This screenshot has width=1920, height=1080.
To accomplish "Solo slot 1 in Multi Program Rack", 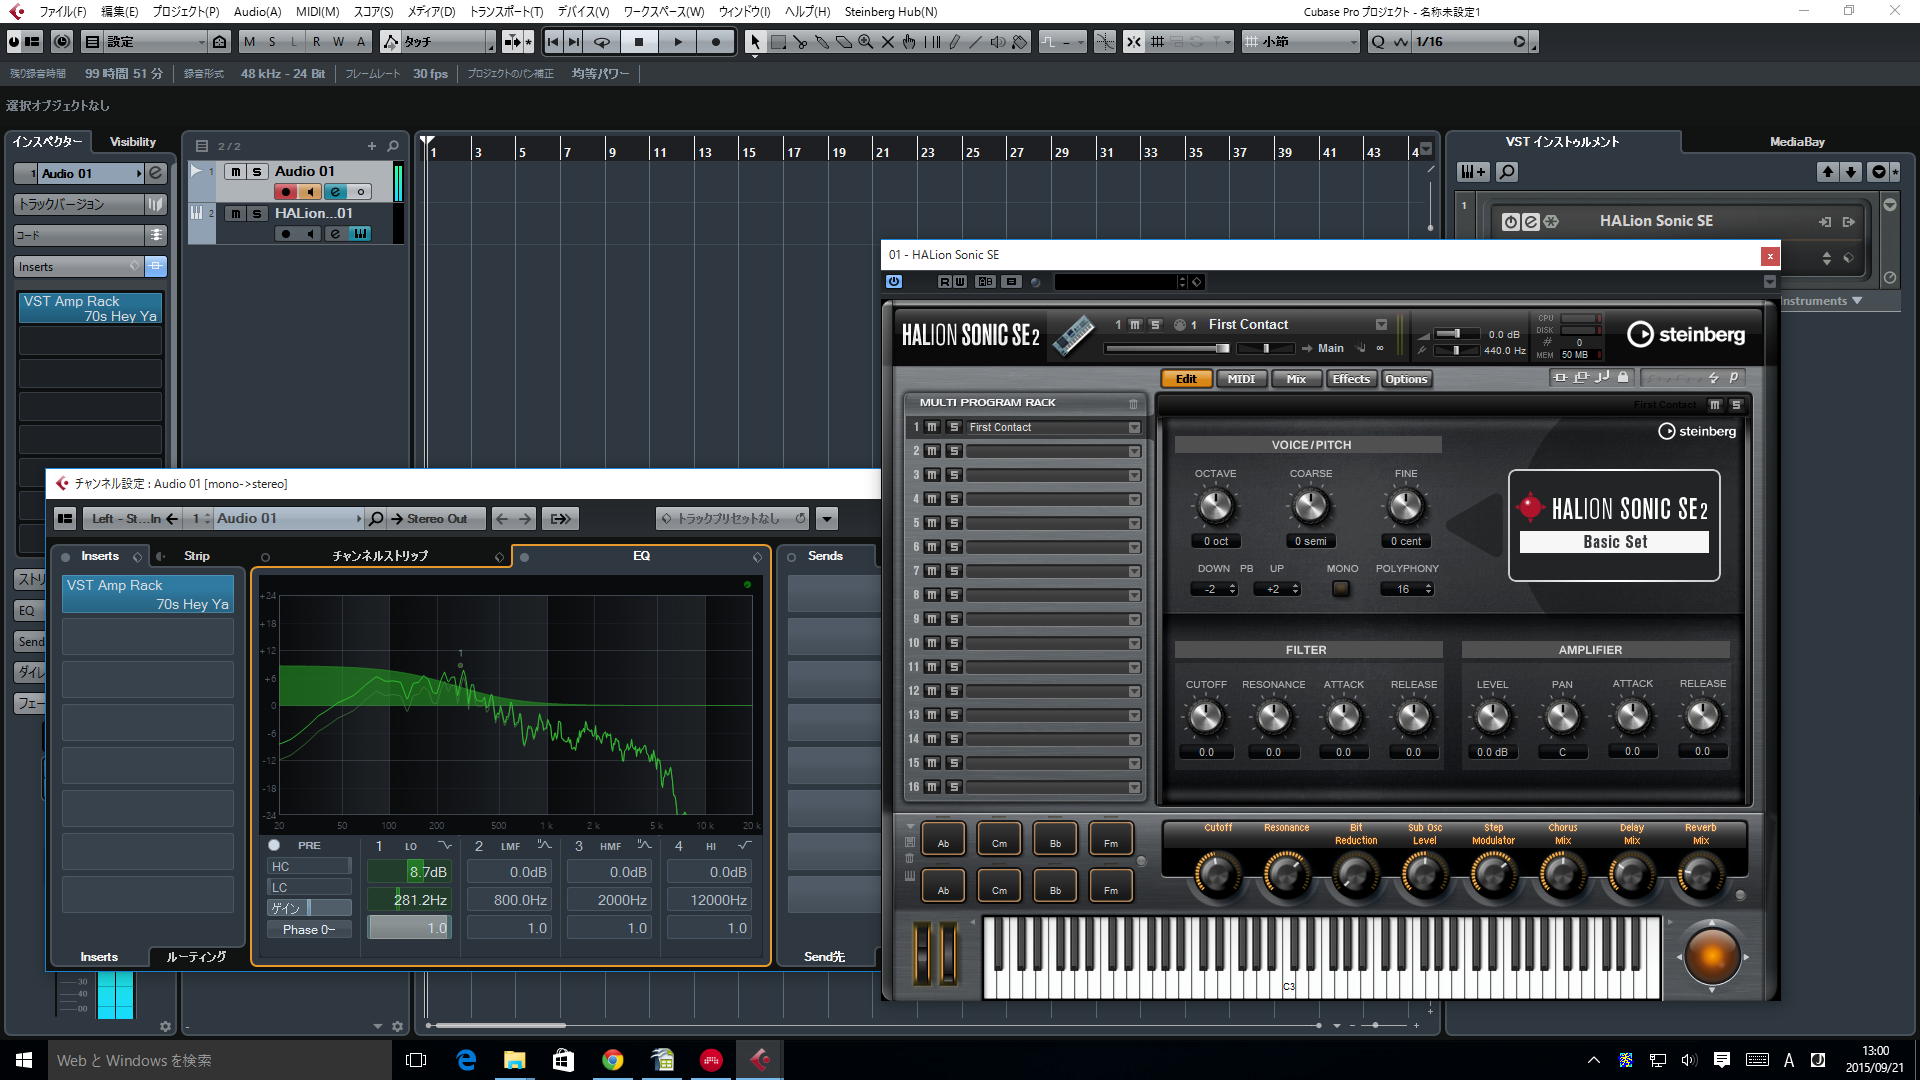I will (x=954, y=427).
